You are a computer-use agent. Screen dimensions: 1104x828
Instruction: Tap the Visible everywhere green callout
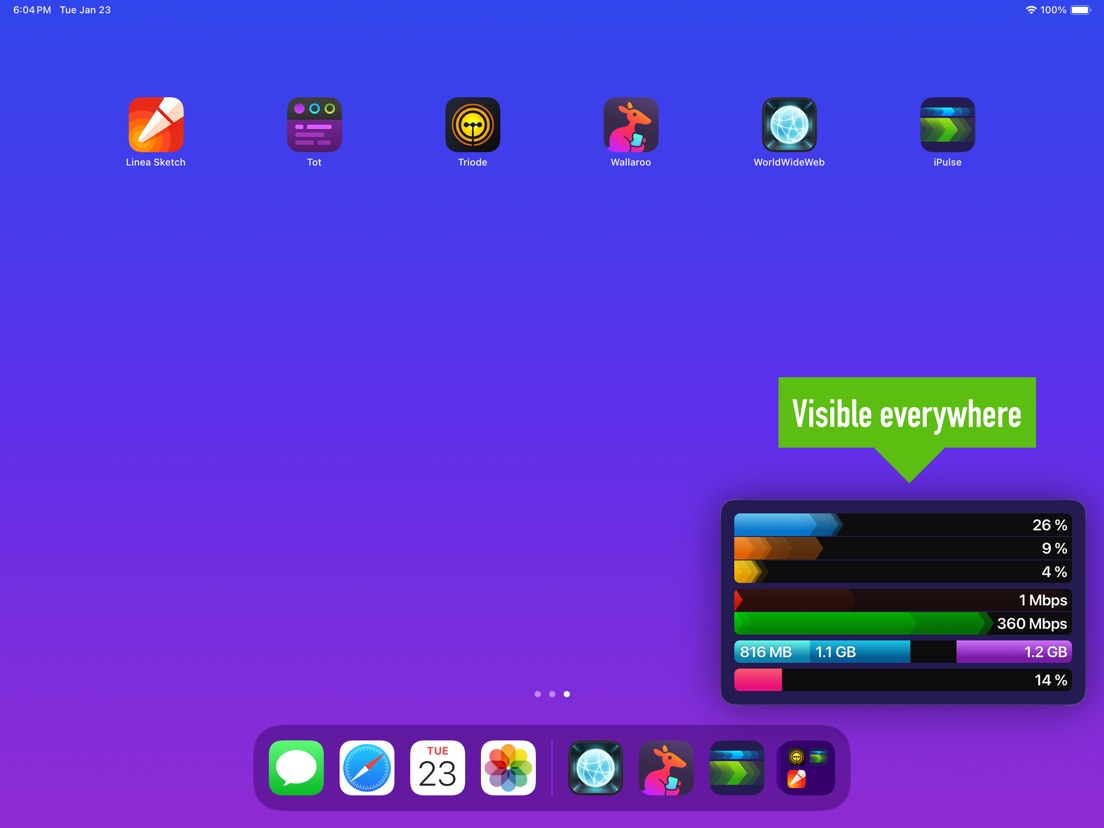(x=906, y=413)
